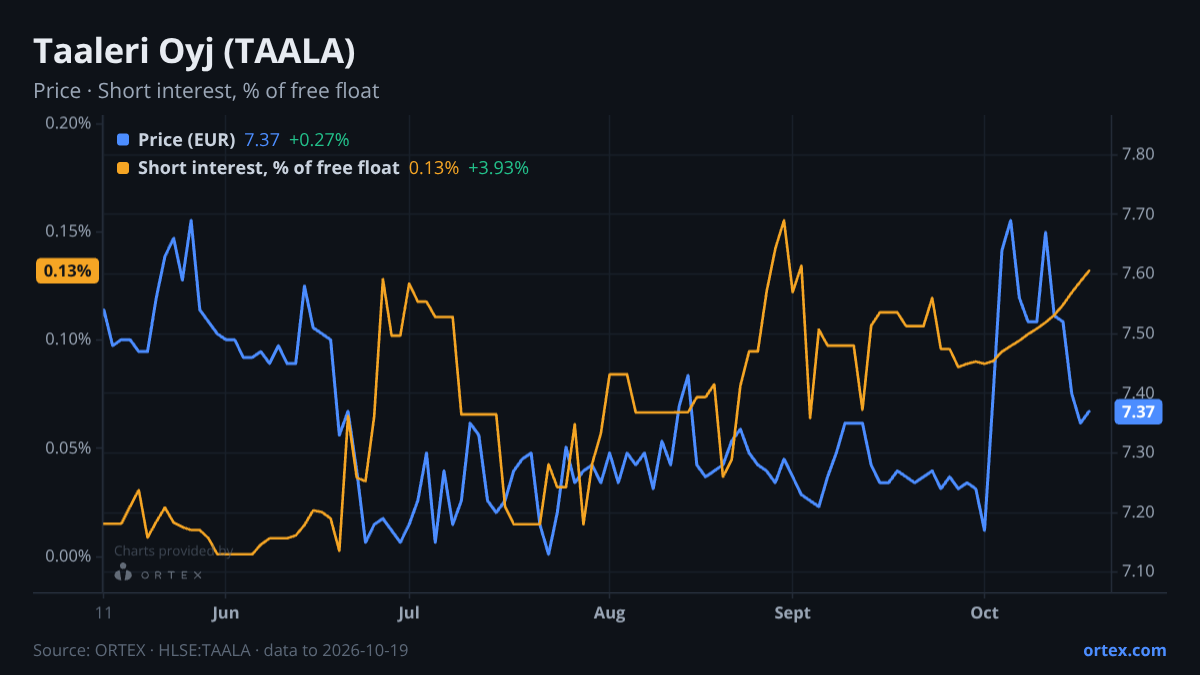Click the 0.10% left axis label
The width and height of the screenshot is (1200, 675).
(68, 339)
